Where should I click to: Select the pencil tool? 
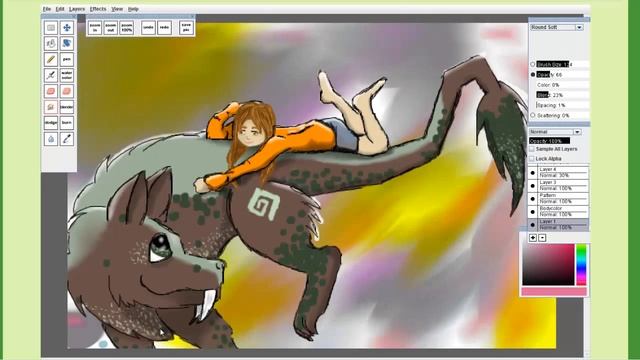click(51, 59)
